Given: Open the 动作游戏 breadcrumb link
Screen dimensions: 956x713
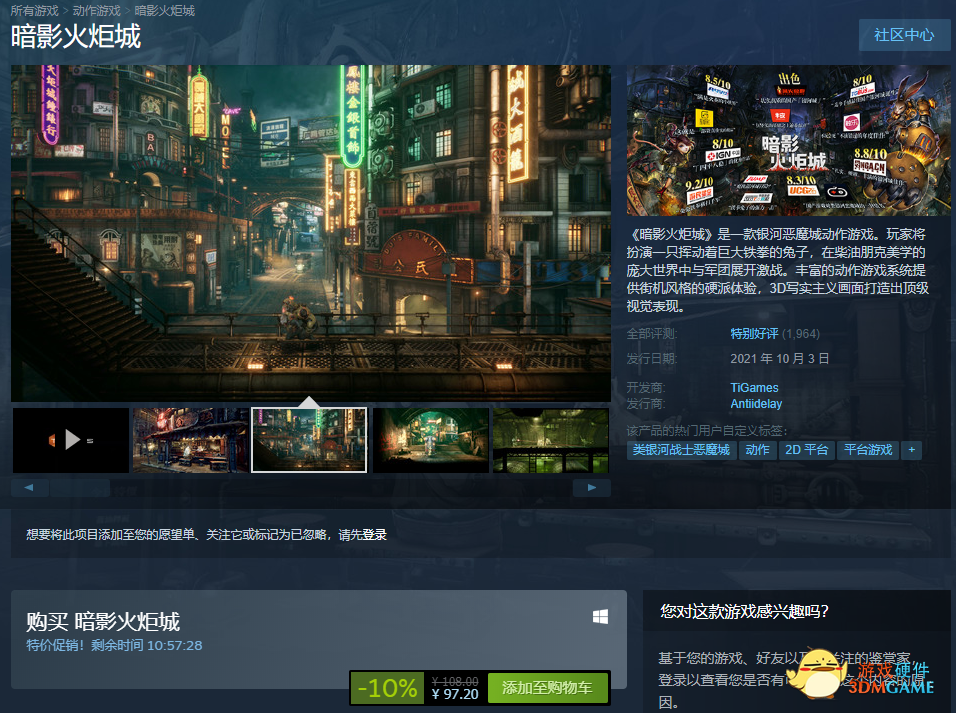Looking at the screenshot, I should 96,10.
